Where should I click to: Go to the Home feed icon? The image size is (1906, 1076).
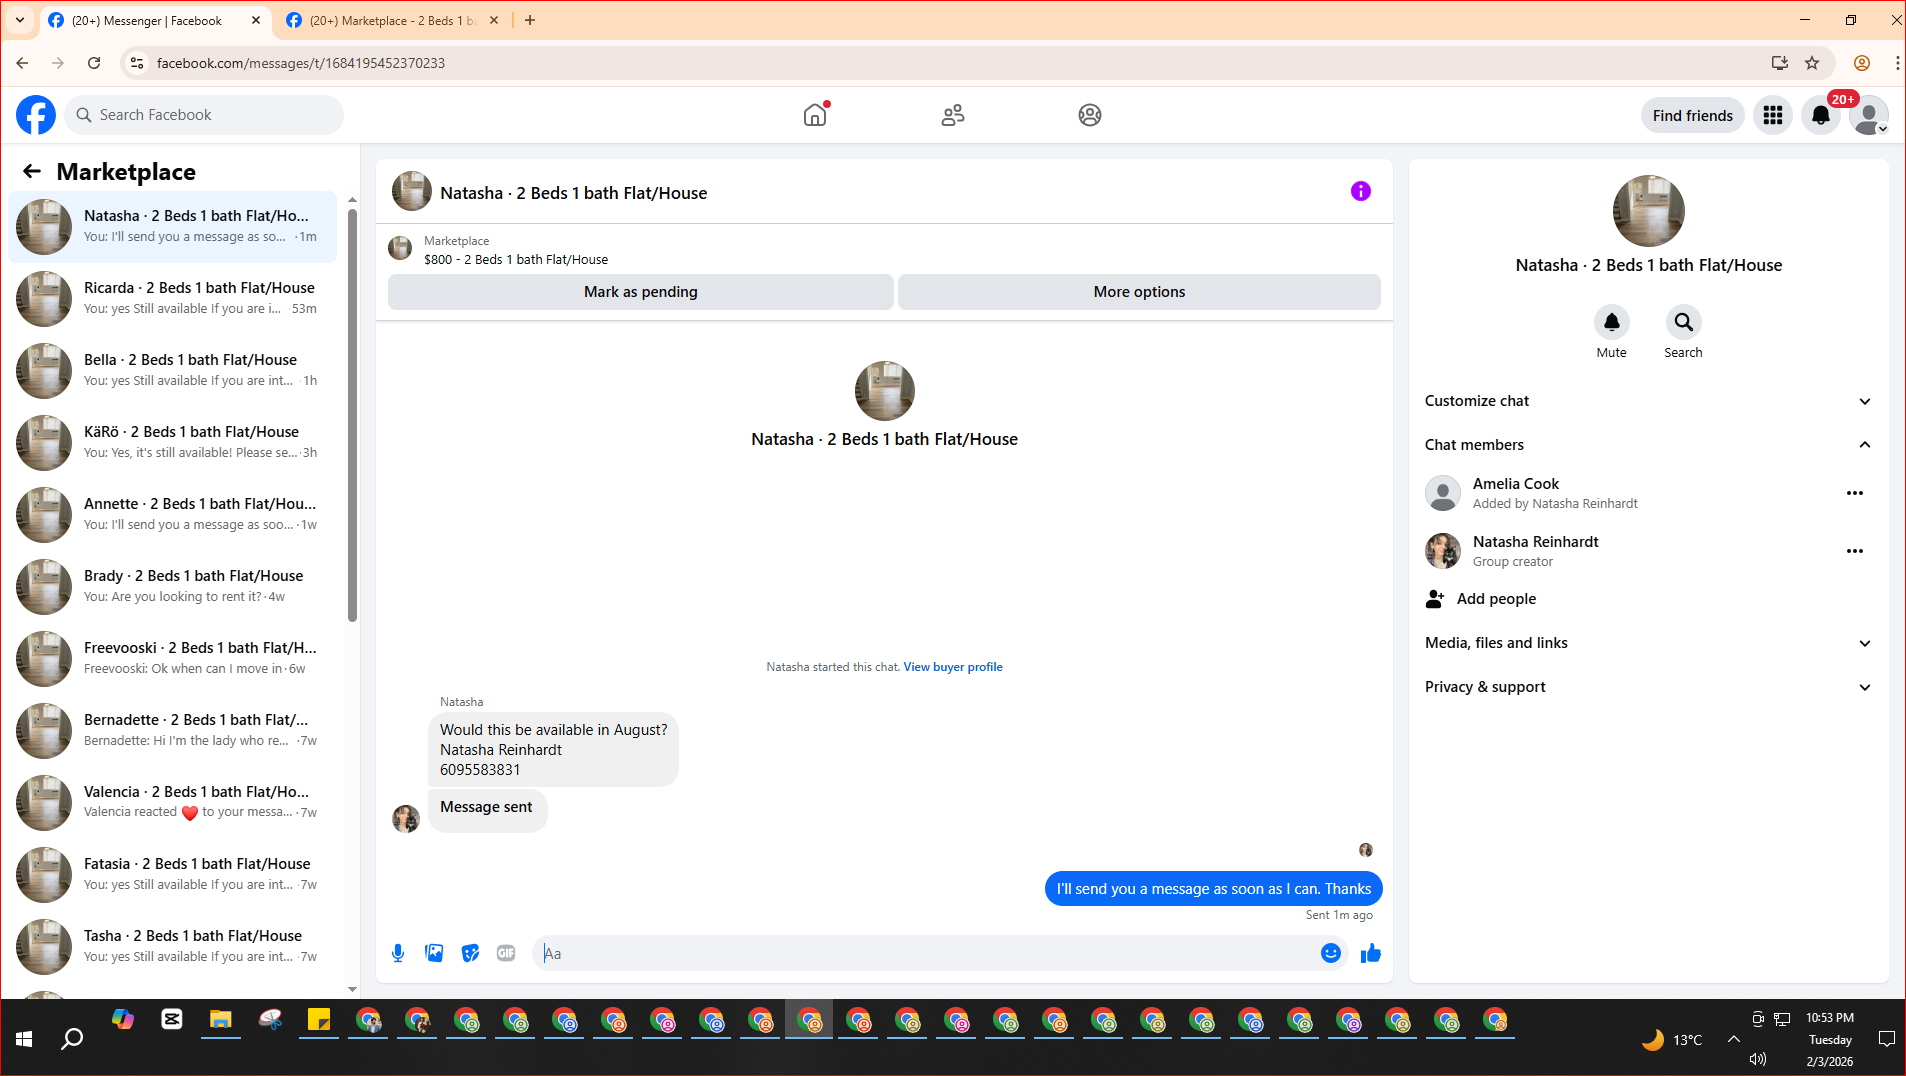click(815, 115)
